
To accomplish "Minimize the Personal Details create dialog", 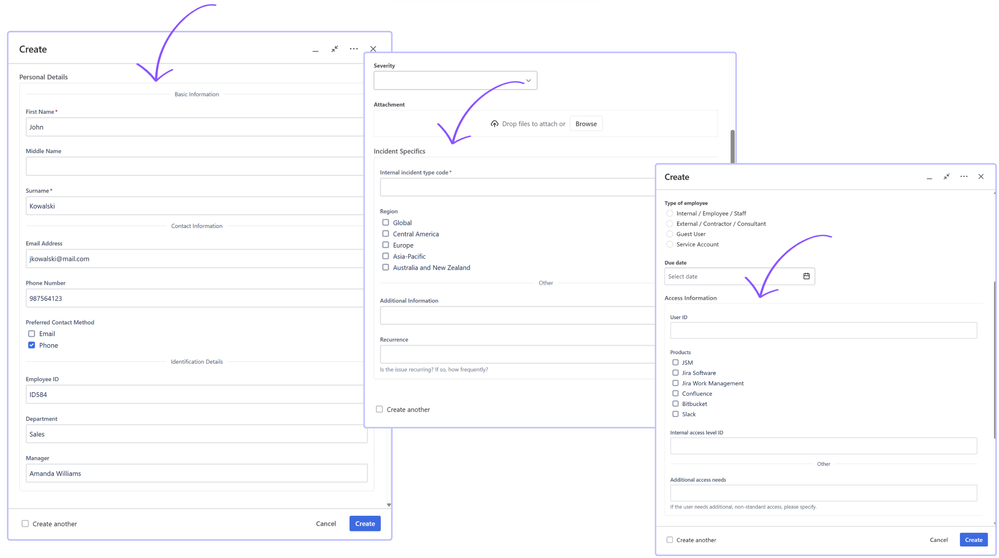I will [316, 50].
